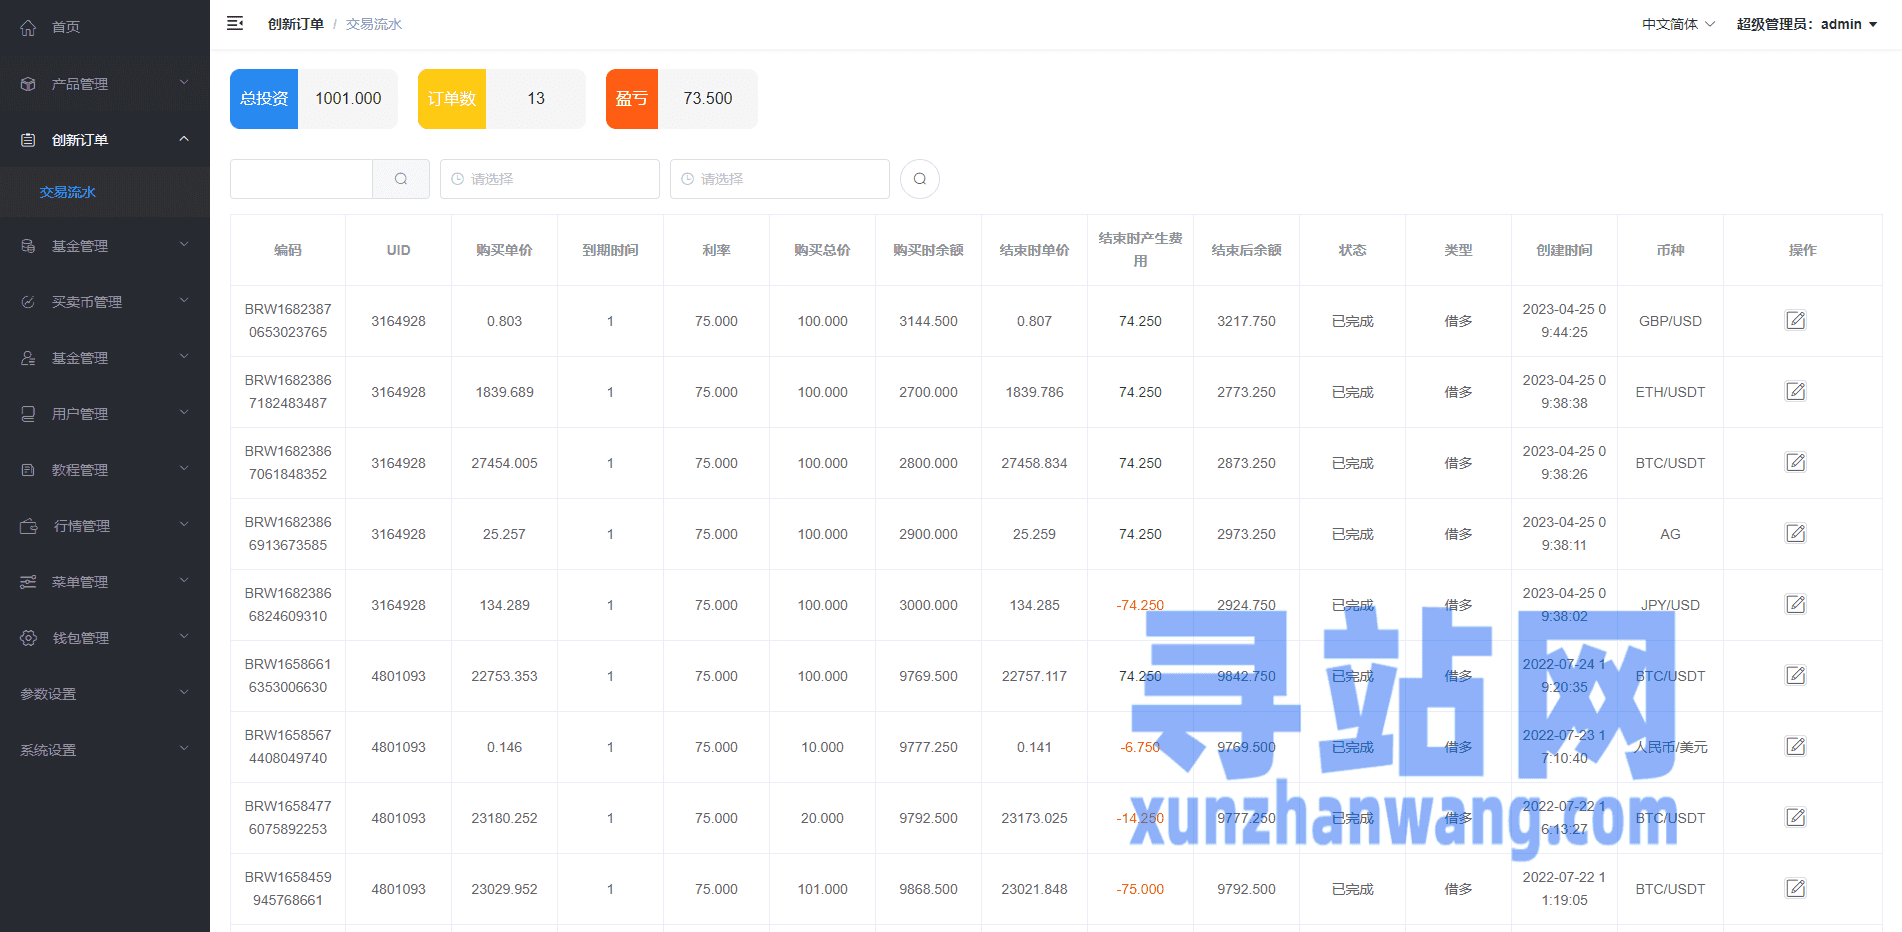The width and height of the screenshot is (1902, 932).
Task: Open 用户管理 in the sidebar
Action: pos(104,414)
